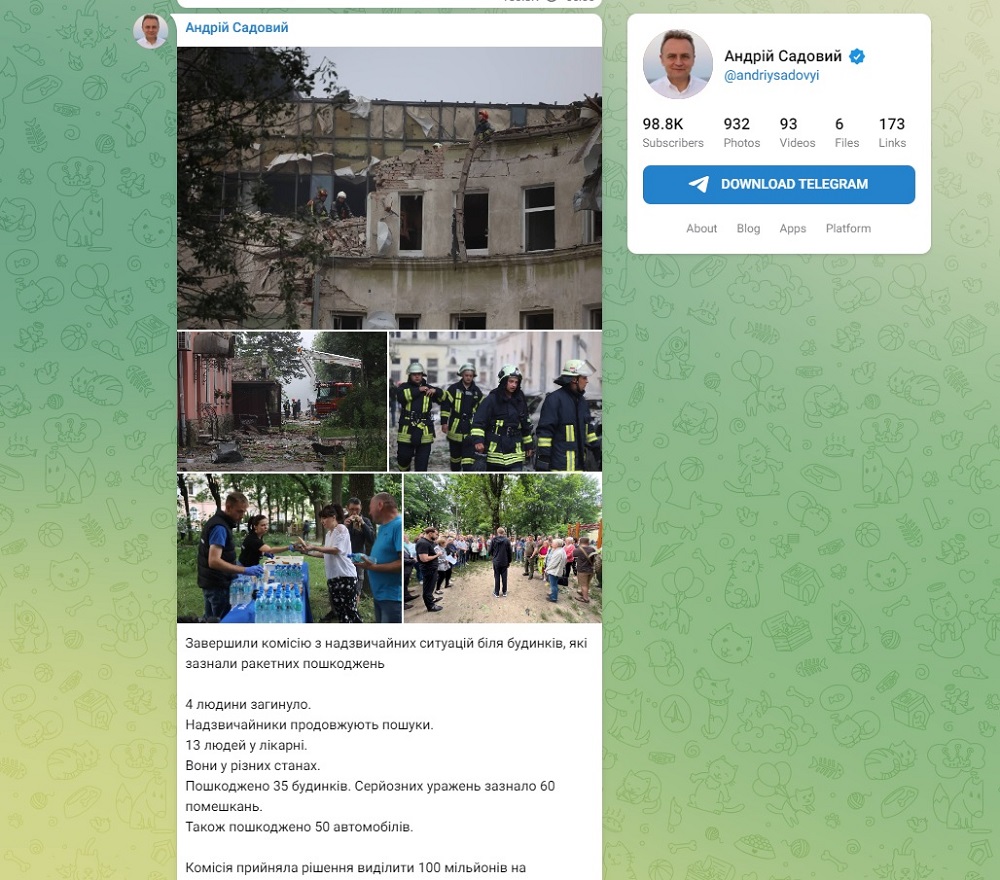View the 932 Photos tab
The image size is (1000, 880).
pos(742,133)
